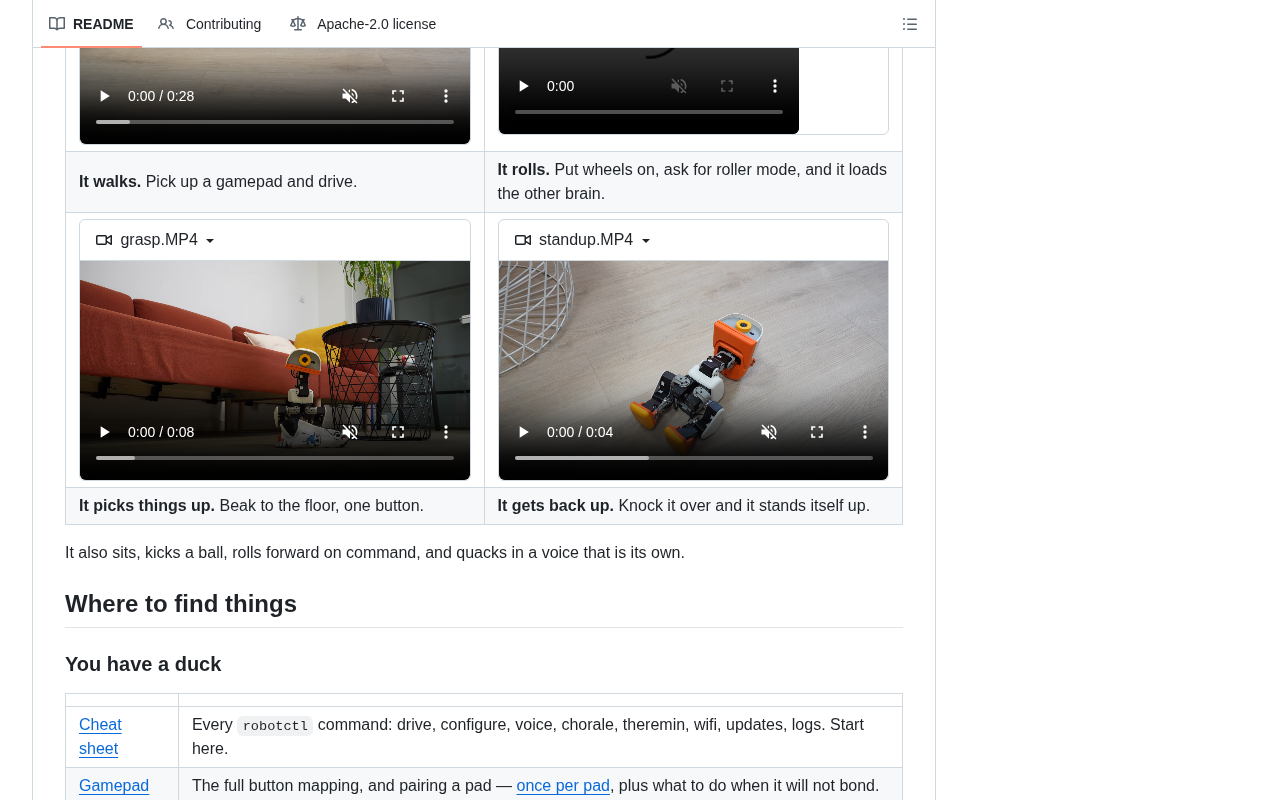The height and width of the screenshot is (800, 1280).
Task: Open more options on roller video
Action: pyautogui.click(x=775, y=86)
